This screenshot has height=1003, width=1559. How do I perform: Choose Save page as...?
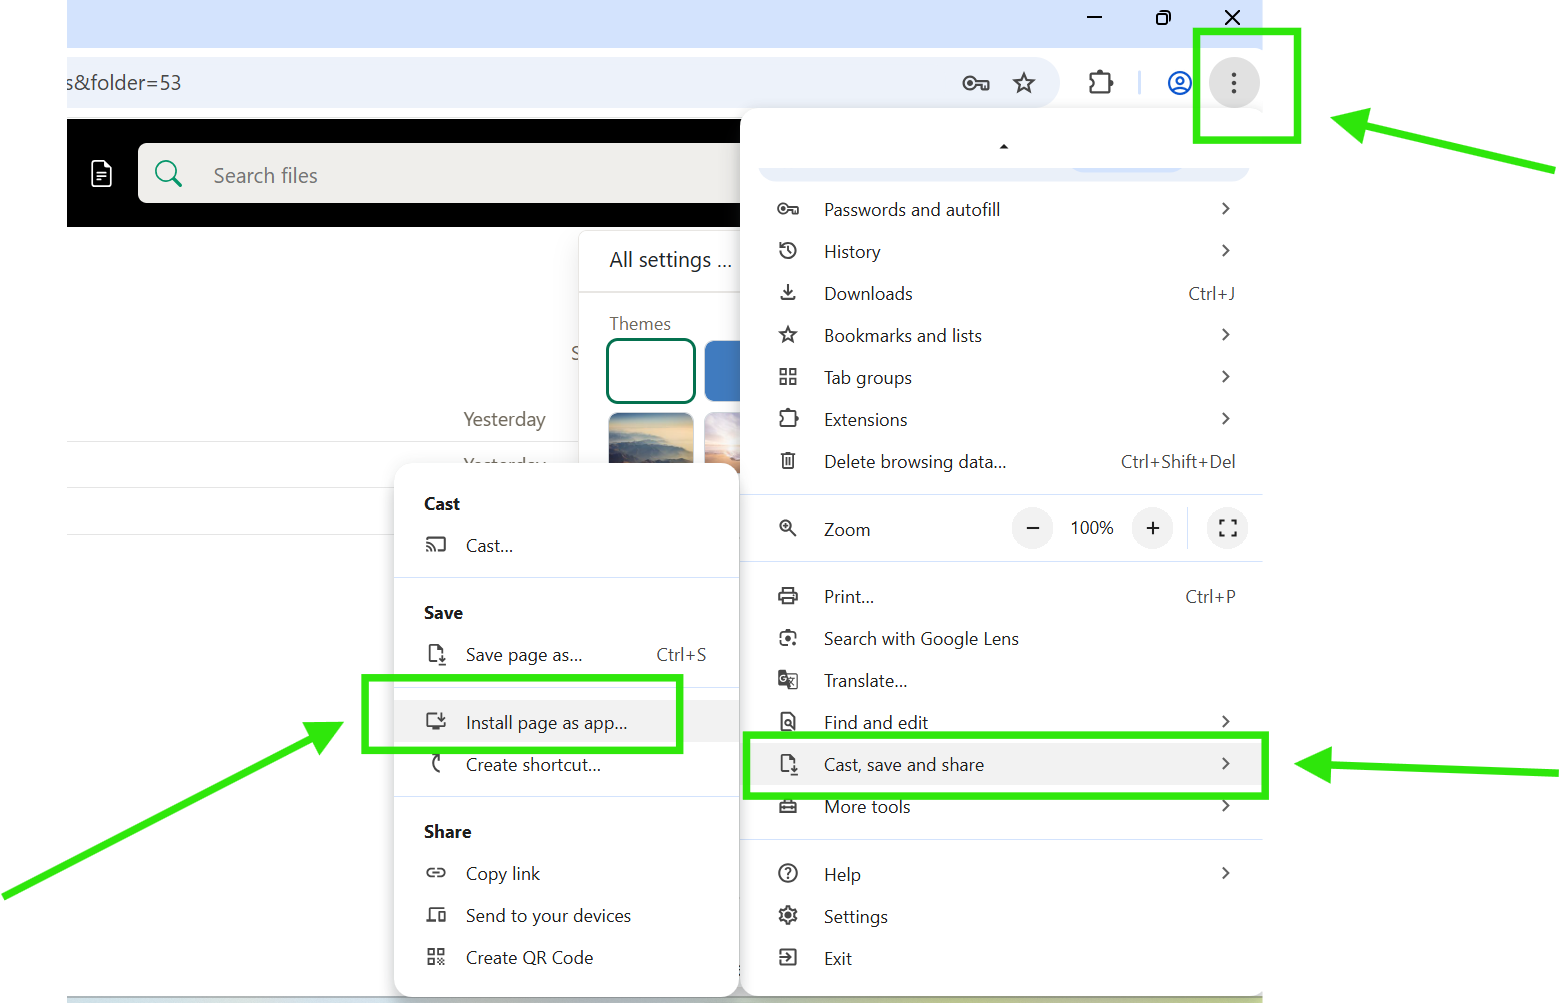coord(566,654)
